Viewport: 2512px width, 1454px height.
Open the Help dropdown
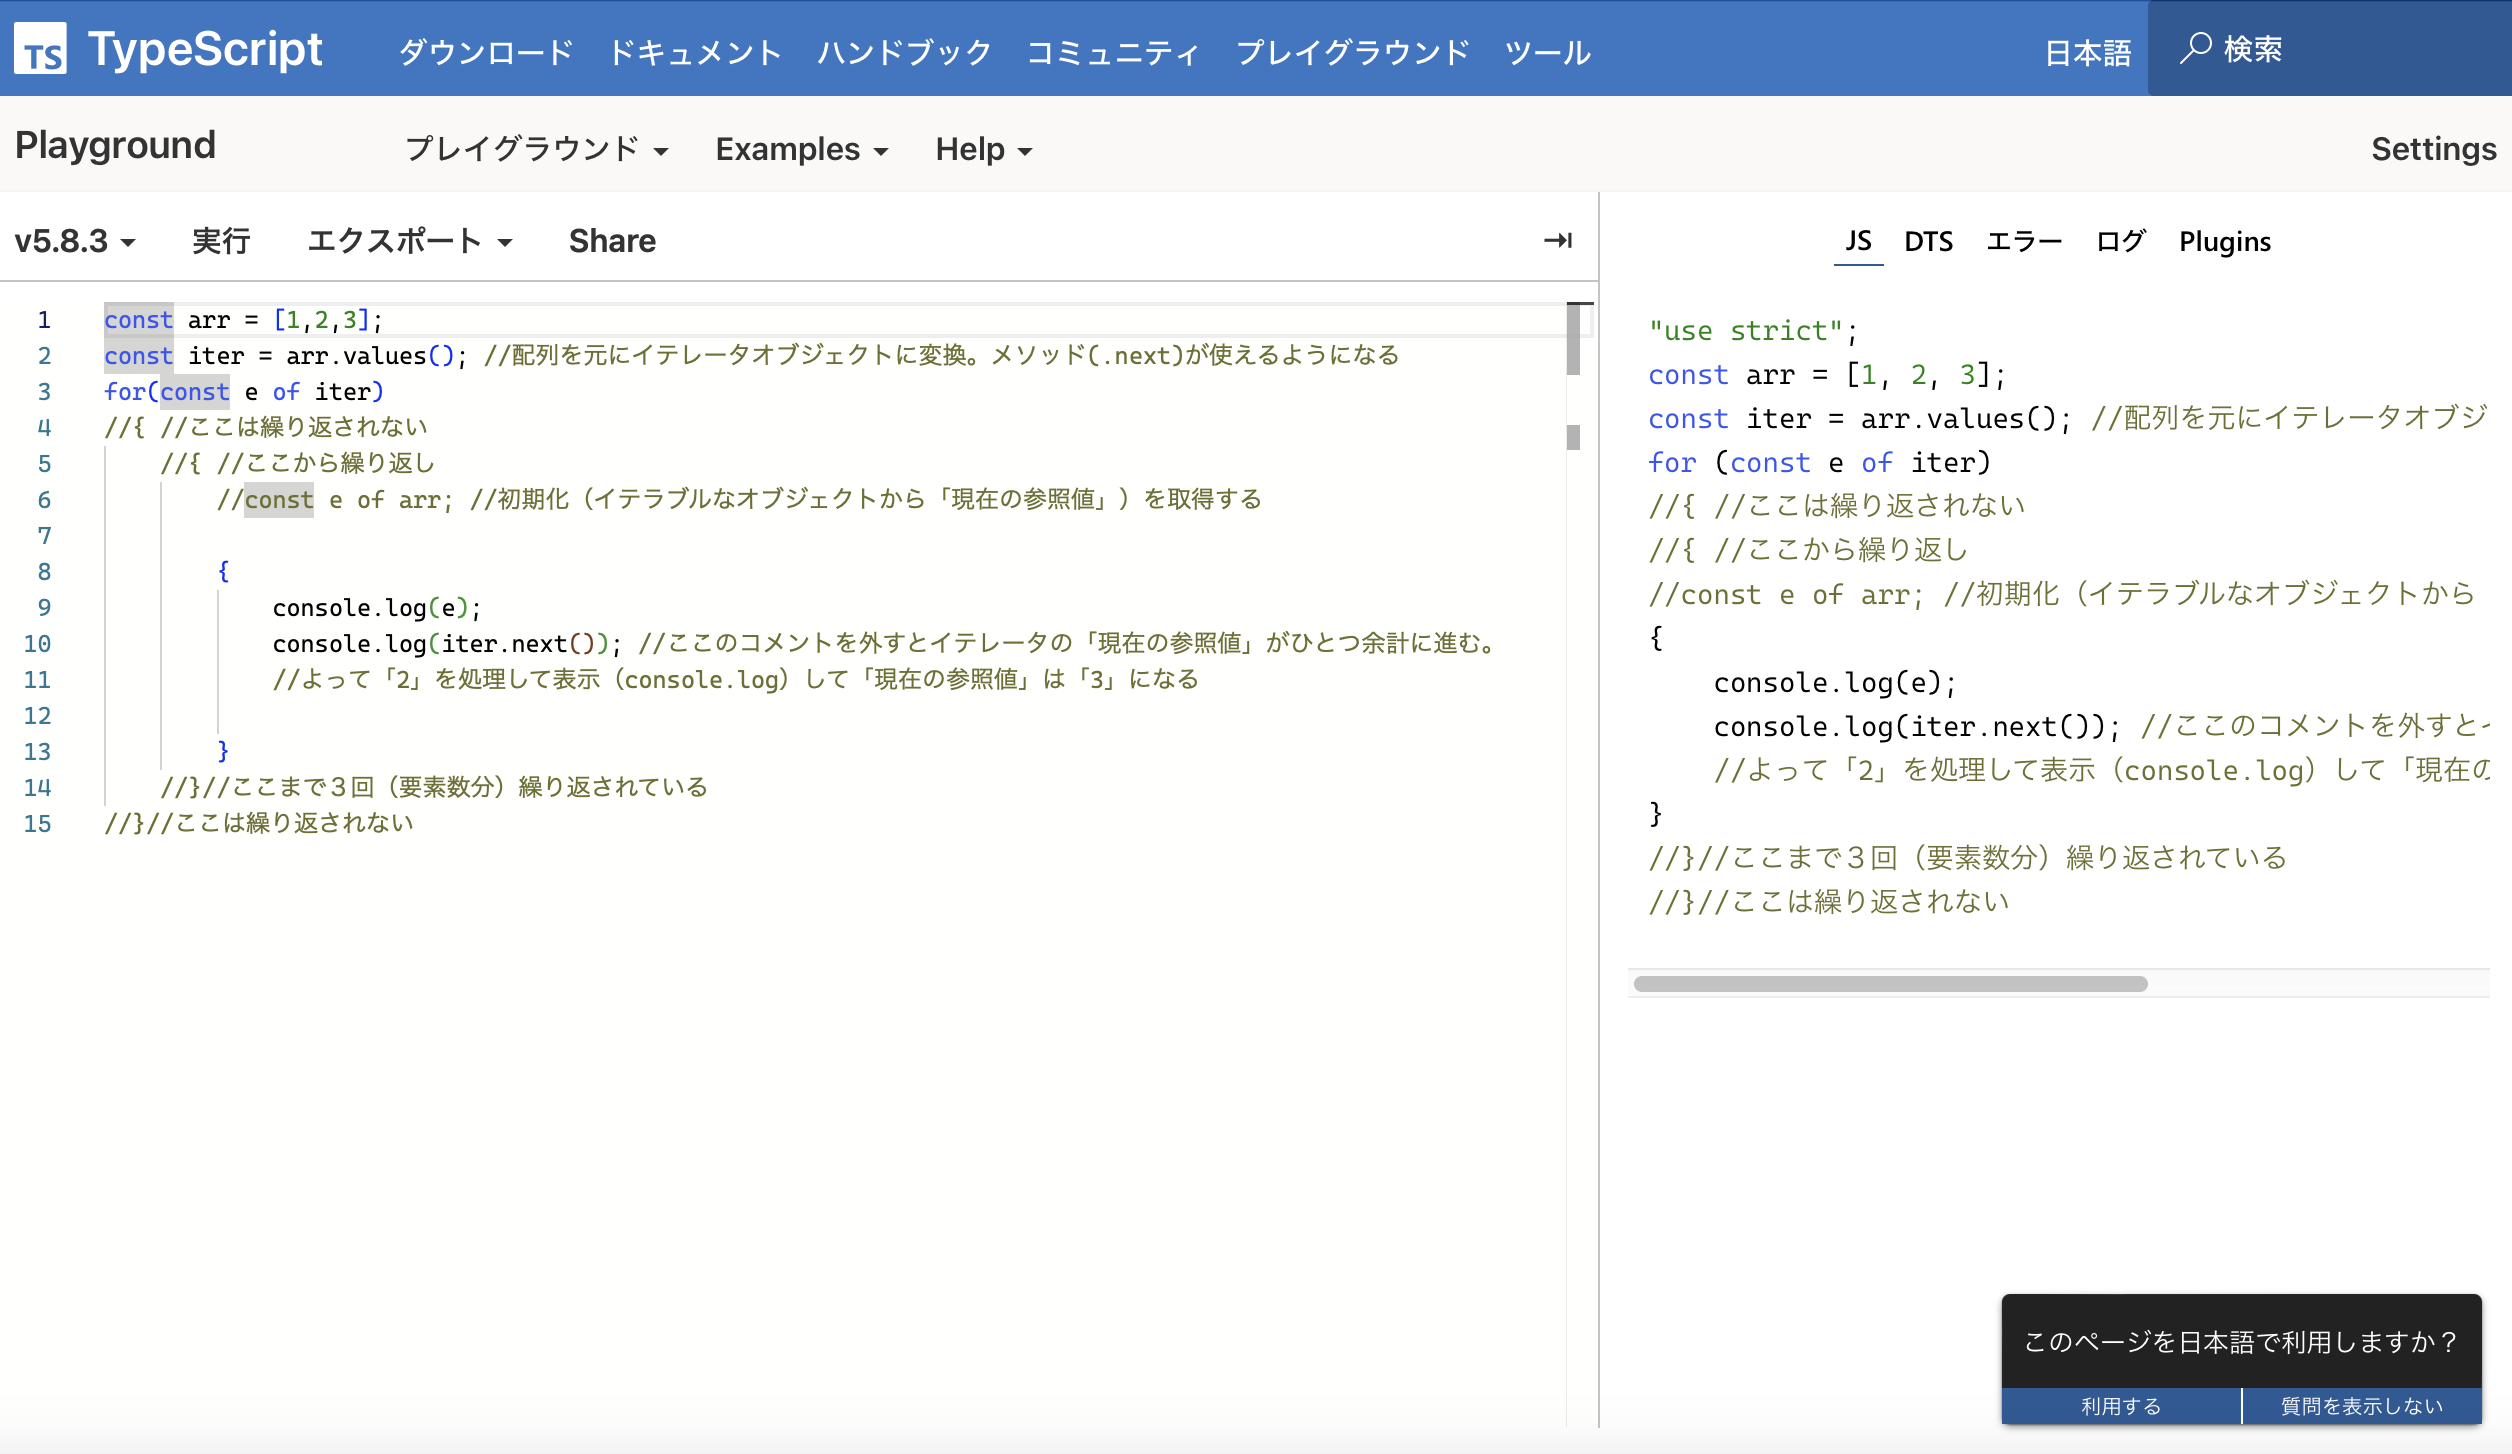(981, 149)
